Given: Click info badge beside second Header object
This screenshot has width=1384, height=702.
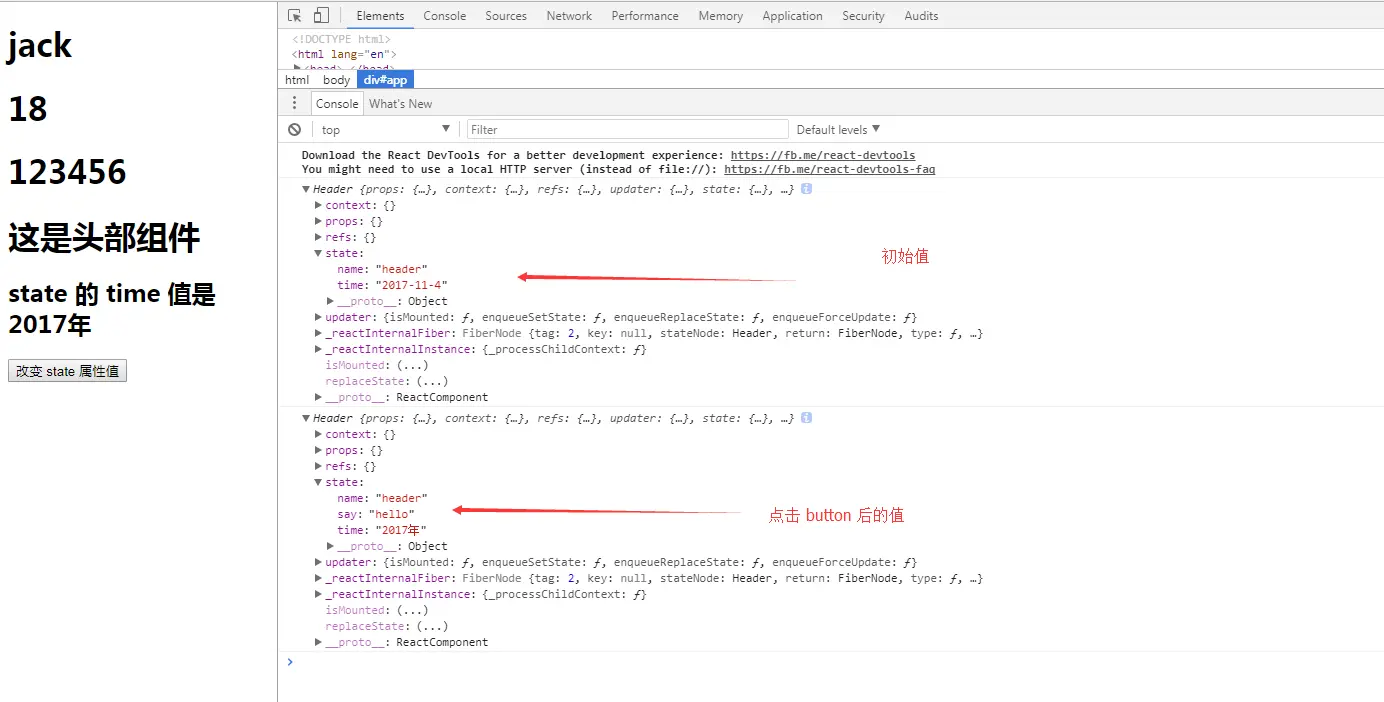Looking at the screenshot, I should 807,418.
